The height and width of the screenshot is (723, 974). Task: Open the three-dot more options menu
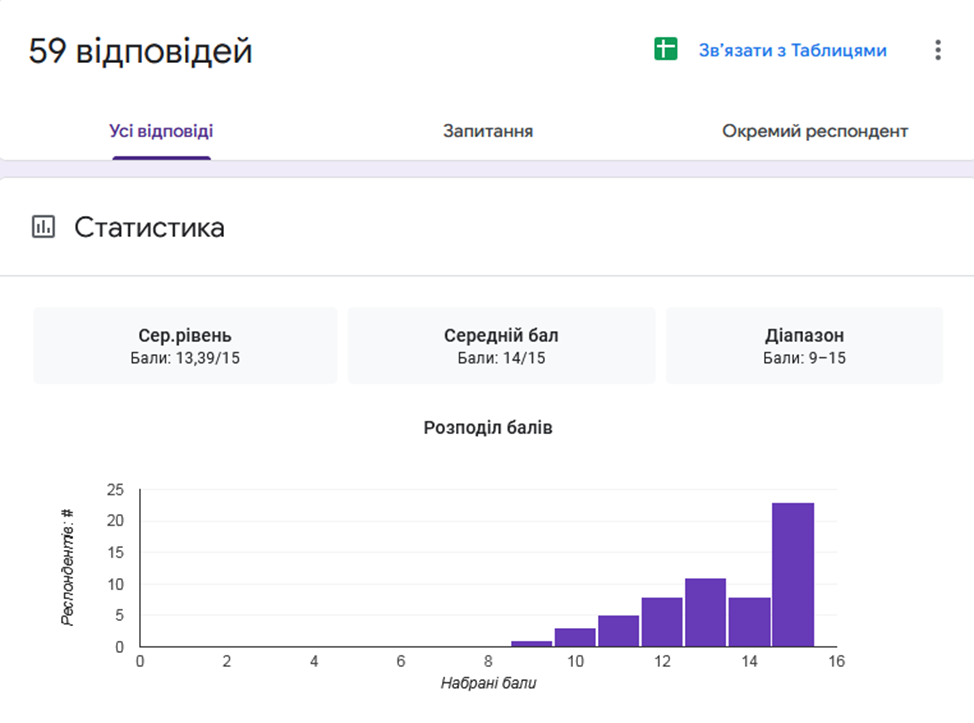point(937,50)
